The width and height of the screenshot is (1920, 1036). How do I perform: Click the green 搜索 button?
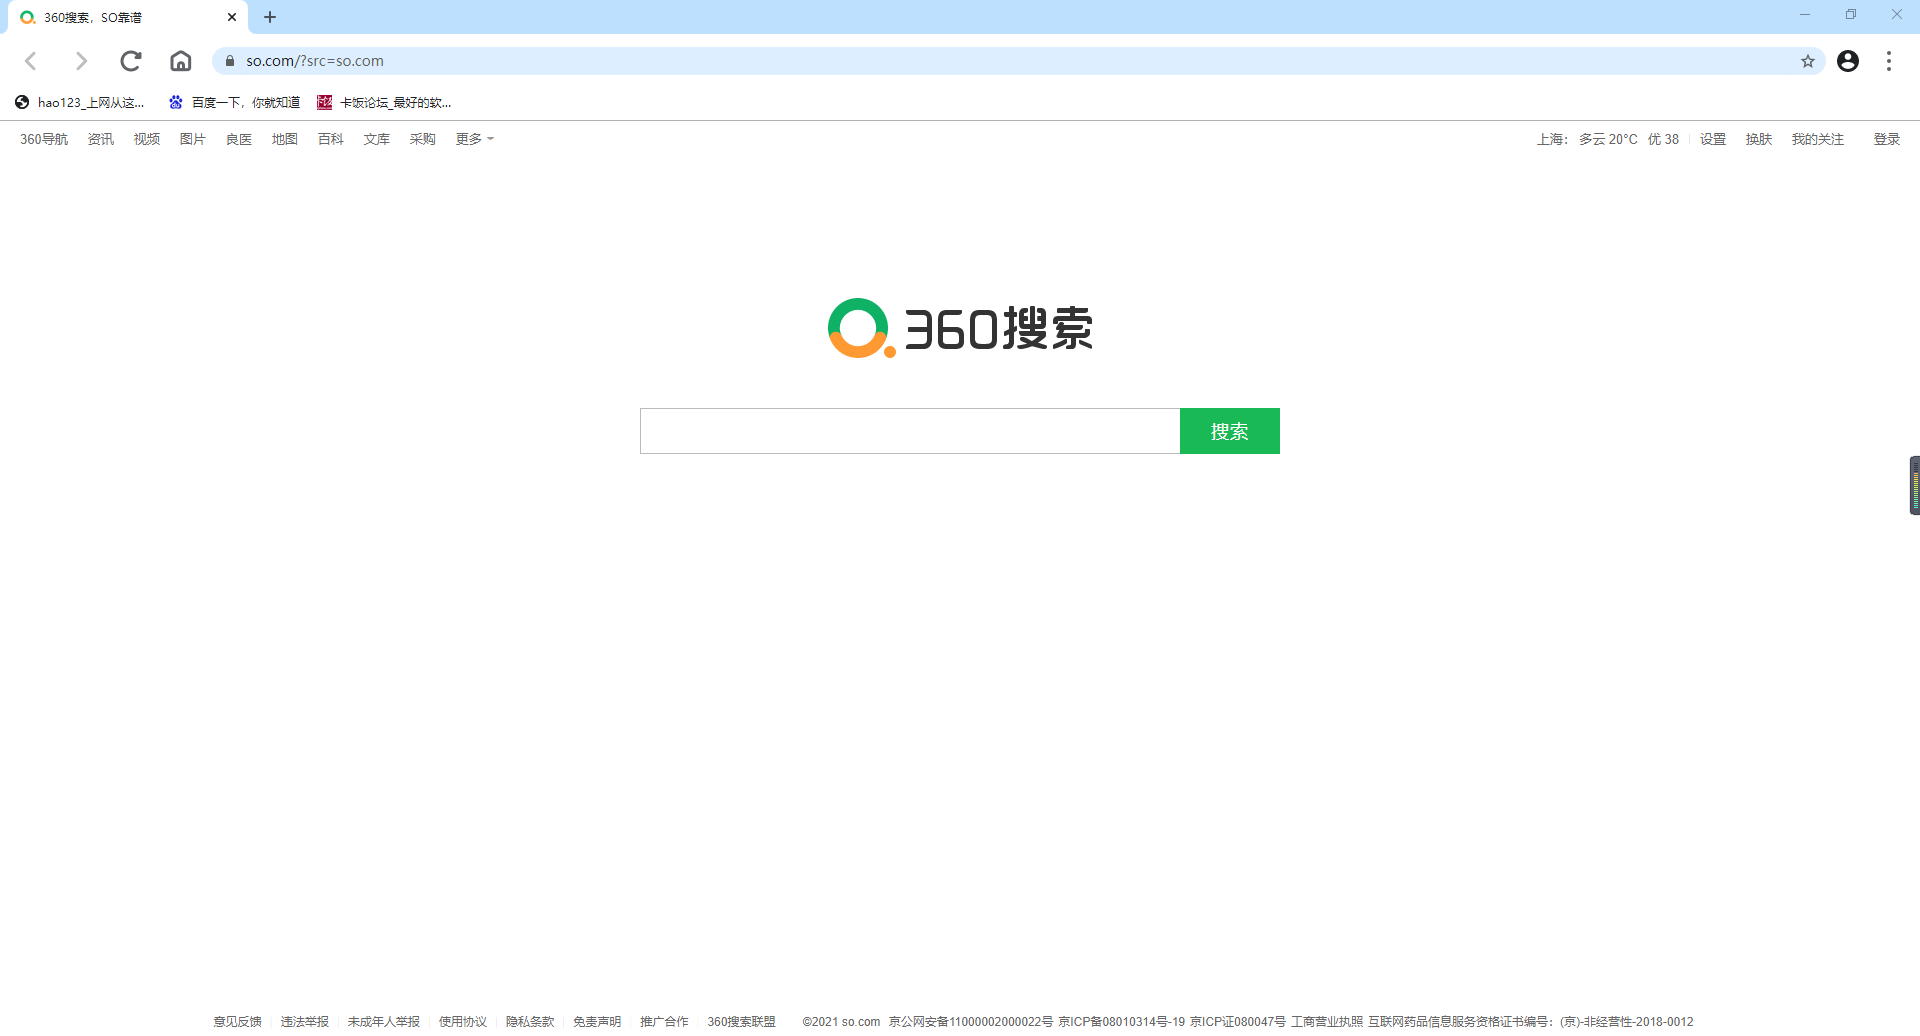[1230, 431]
